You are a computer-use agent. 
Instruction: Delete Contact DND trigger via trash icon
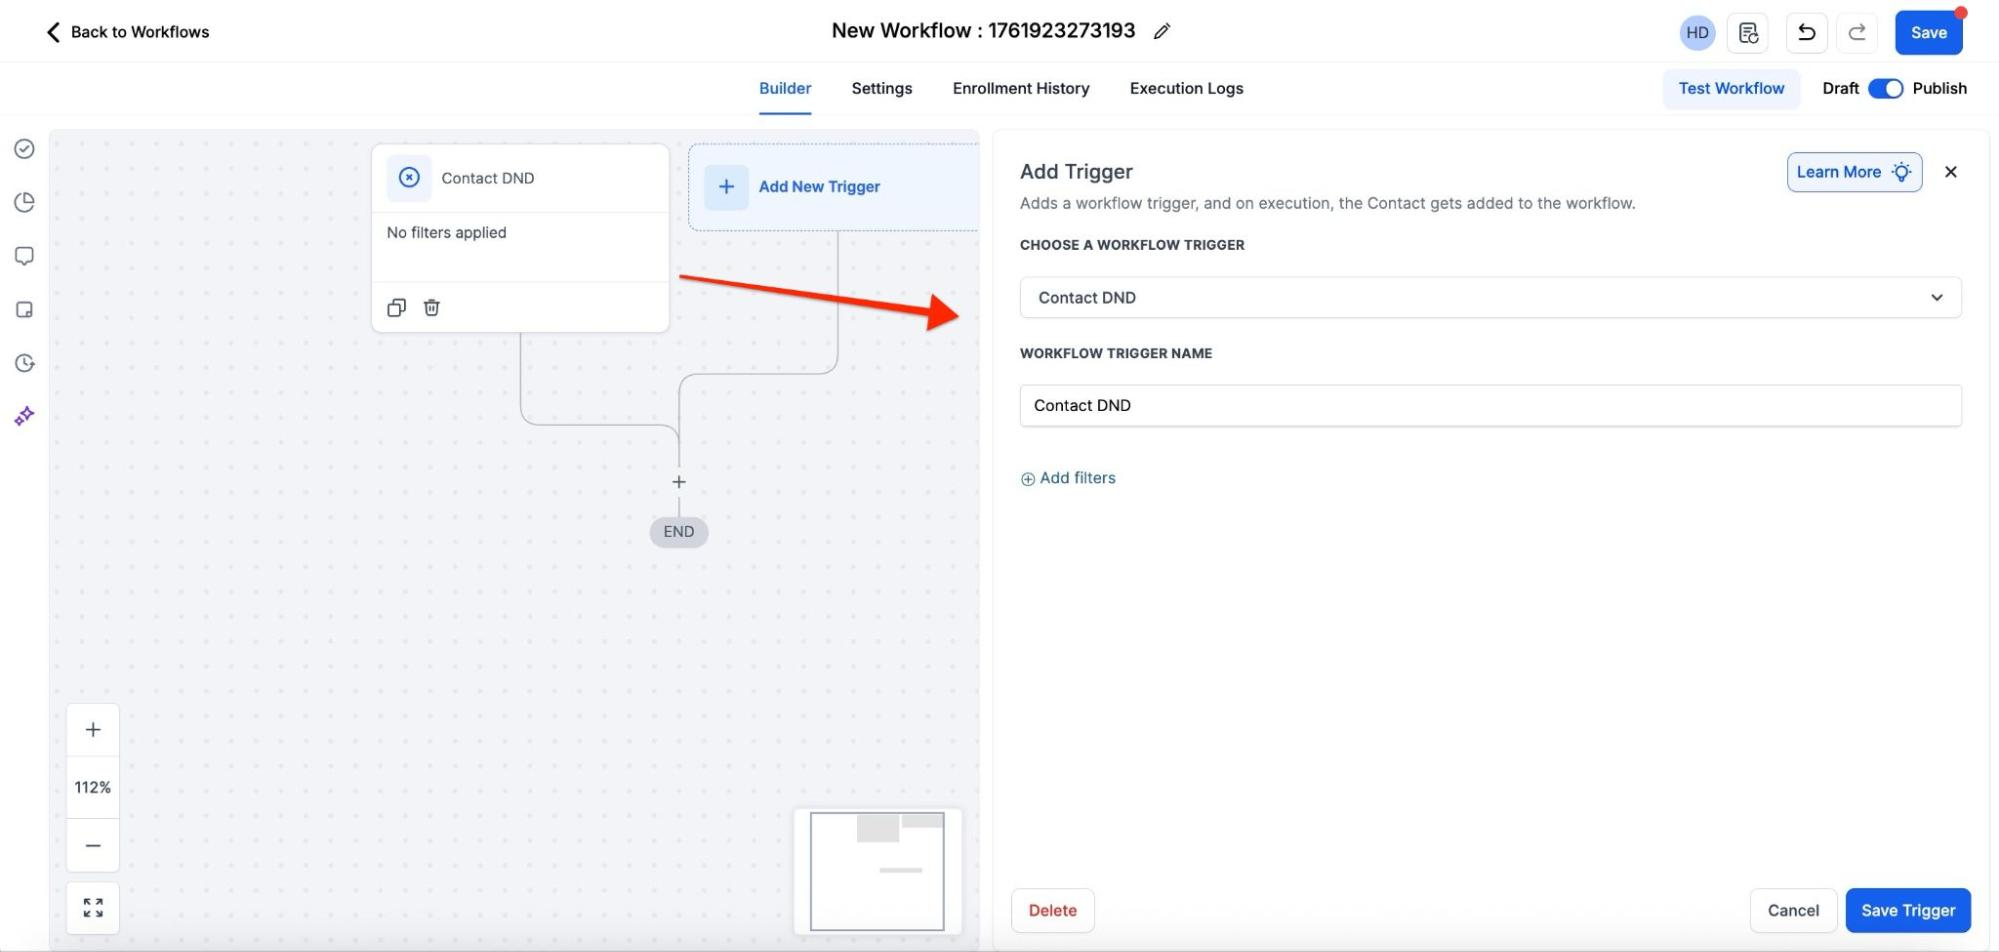pyautogui.click(x=431, y=308)
